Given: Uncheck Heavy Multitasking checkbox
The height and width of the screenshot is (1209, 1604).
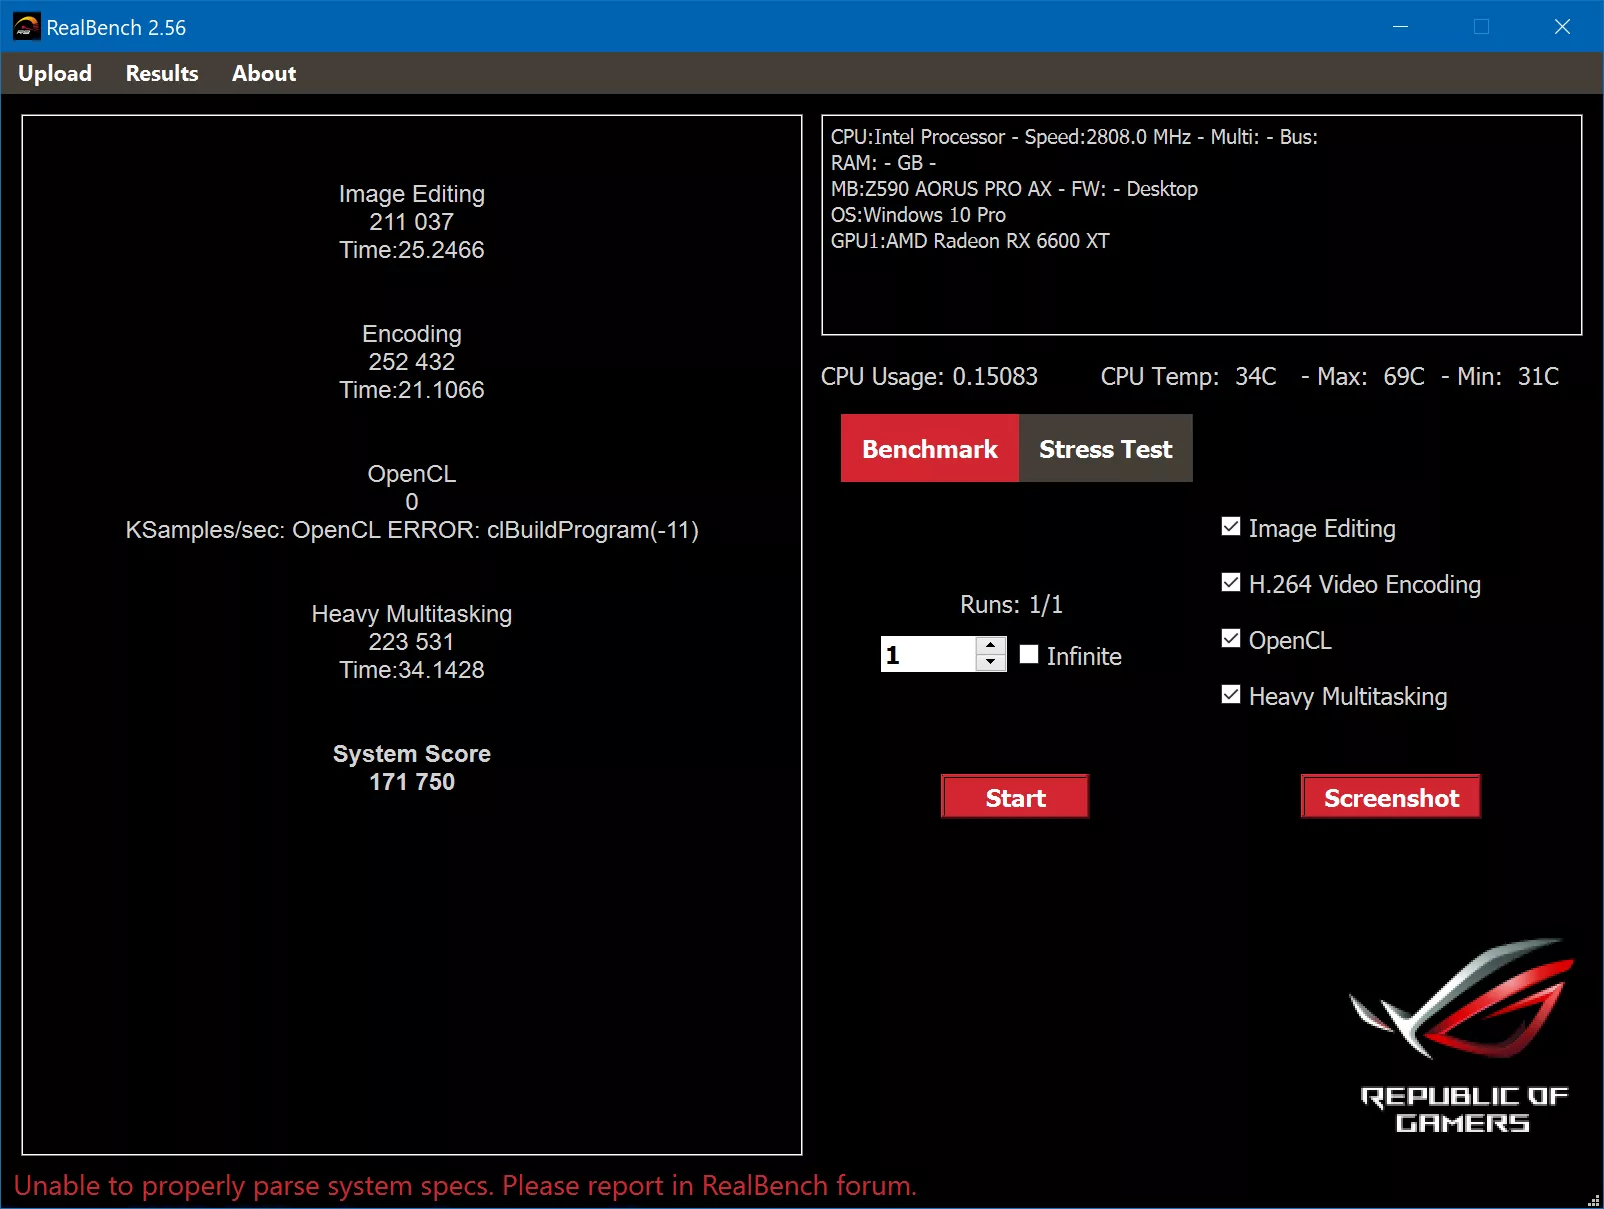Looking at the screenshot, I should coord(1231,695).
